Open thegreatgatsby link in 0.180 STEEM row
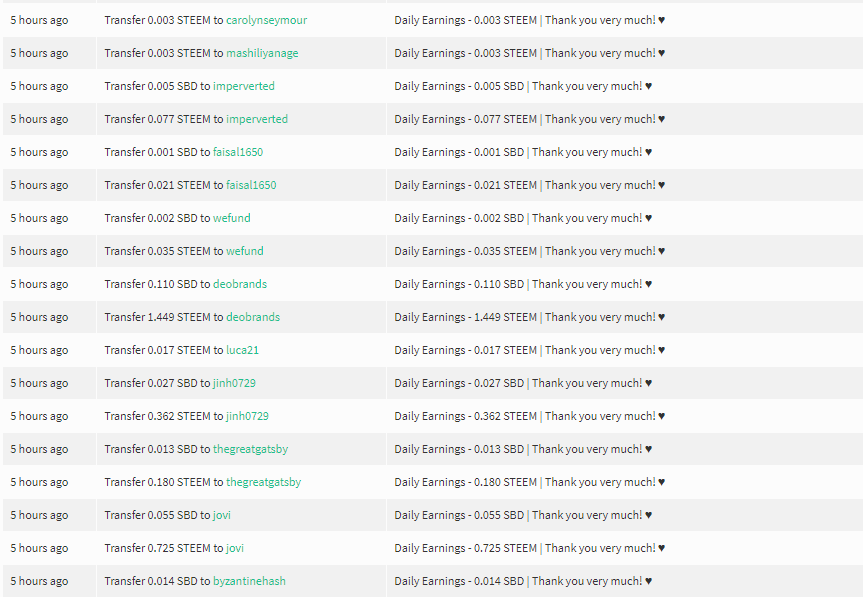This screenshot has height=597, width=863. 264,483
